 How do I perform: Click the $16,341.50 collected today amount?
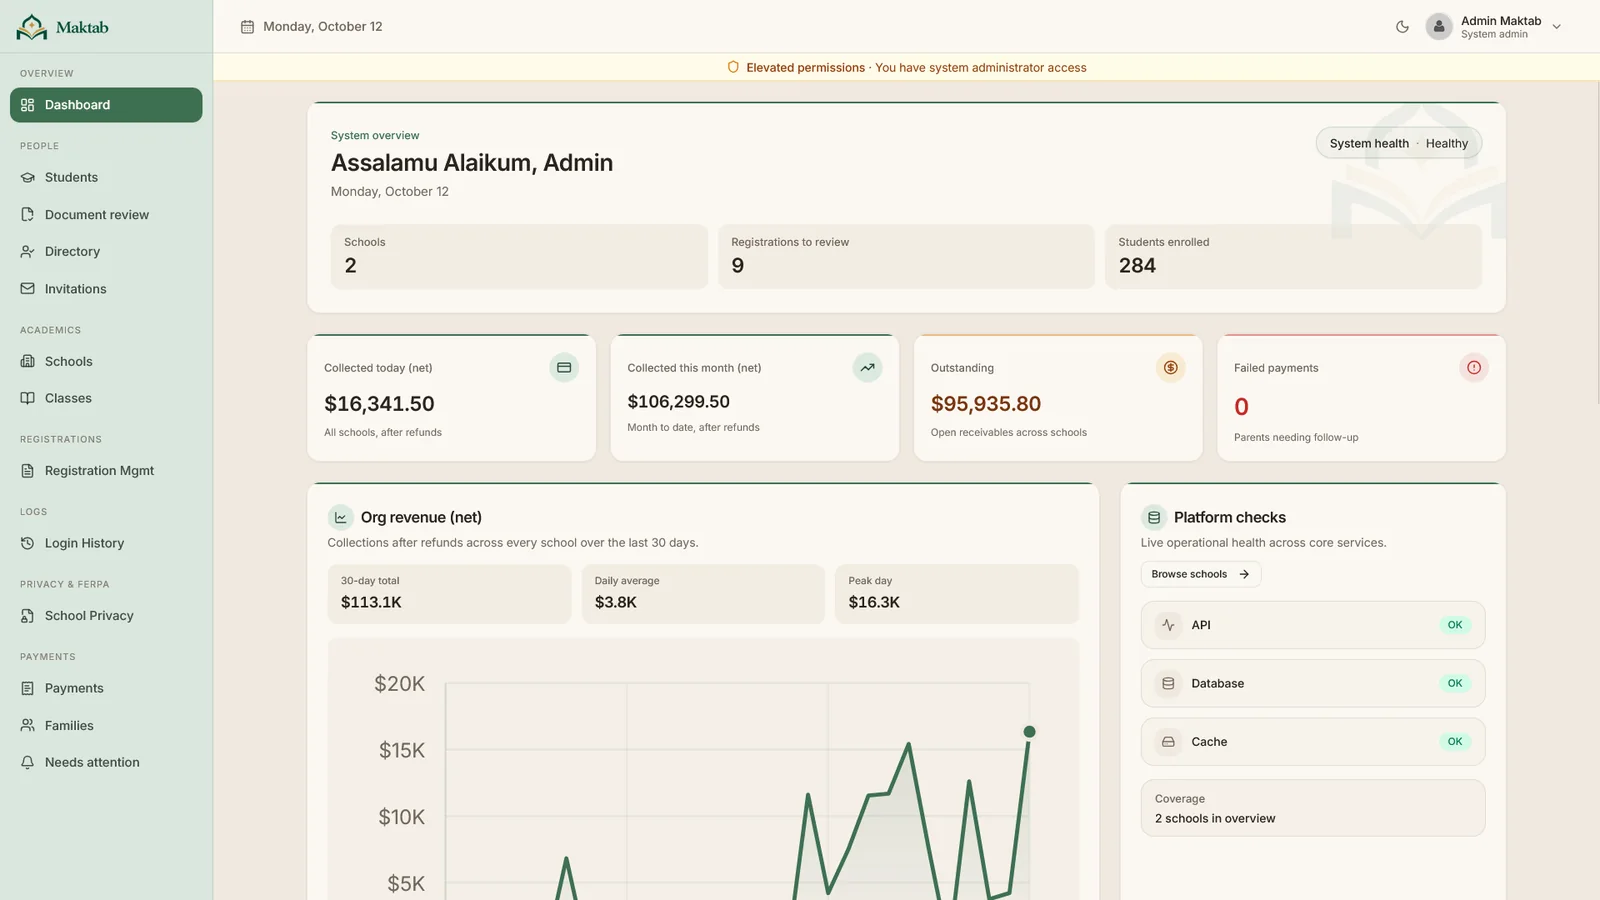[x=379, y=404]
